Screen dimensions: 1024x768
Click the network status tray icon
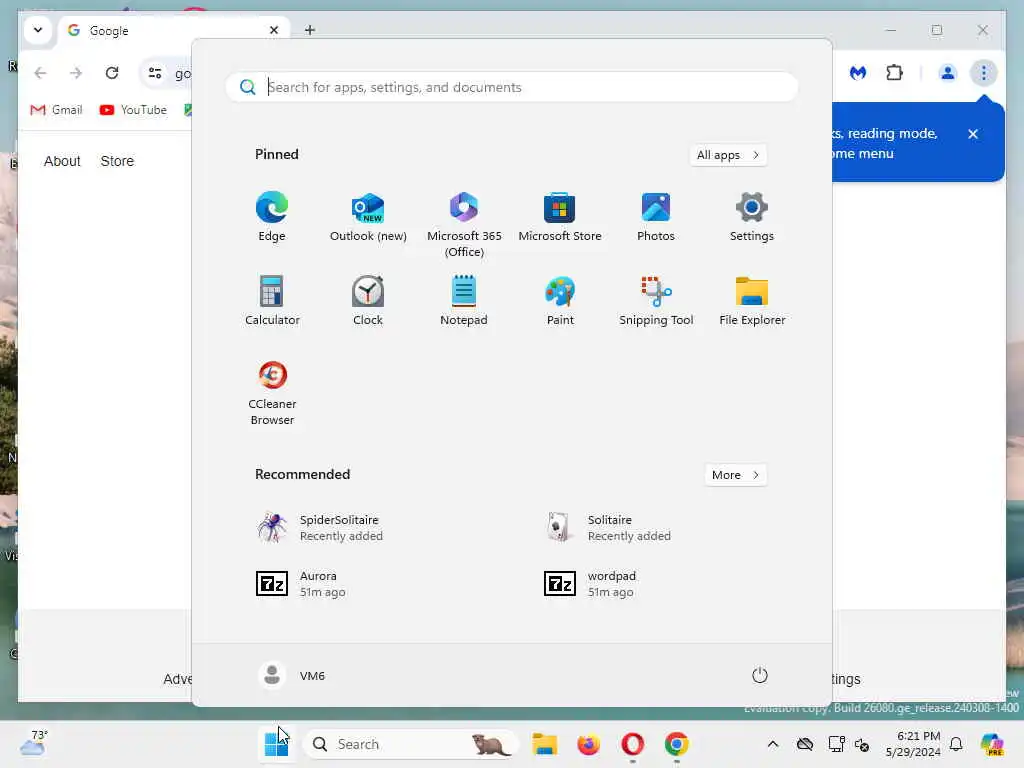tap(836, 744)
